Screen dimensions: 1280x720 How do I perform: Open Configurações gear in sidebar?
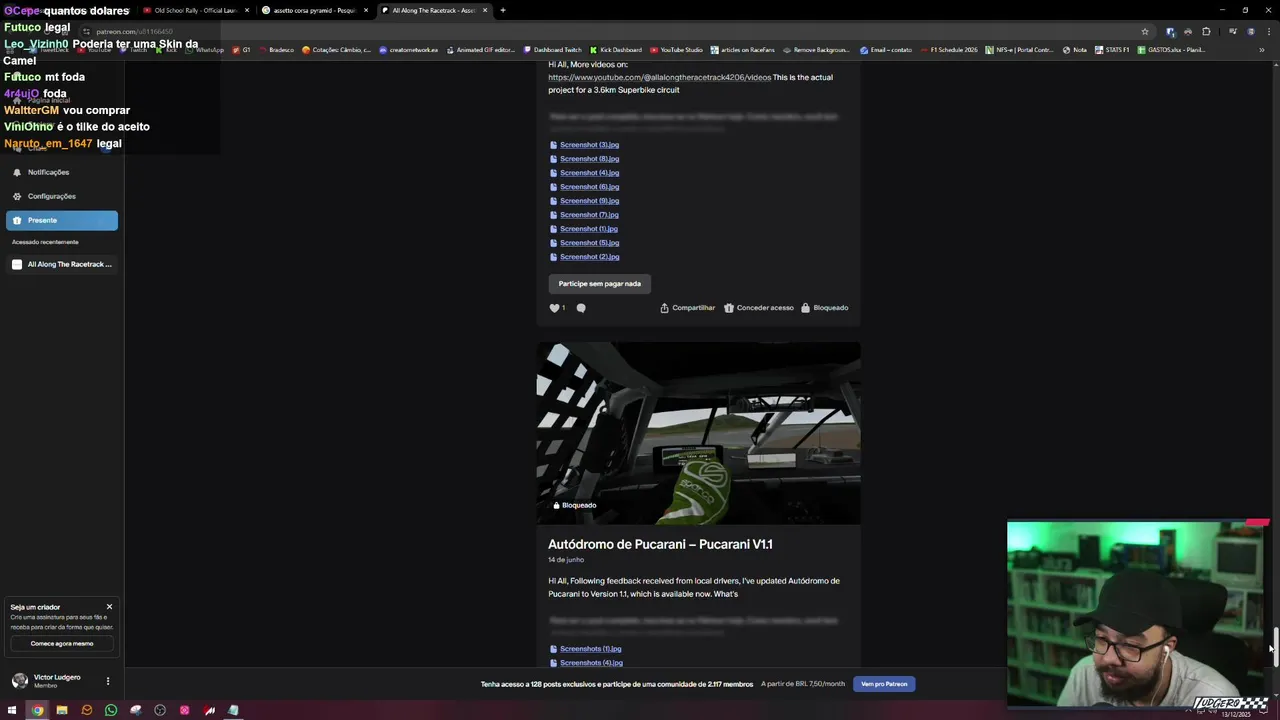61,196
